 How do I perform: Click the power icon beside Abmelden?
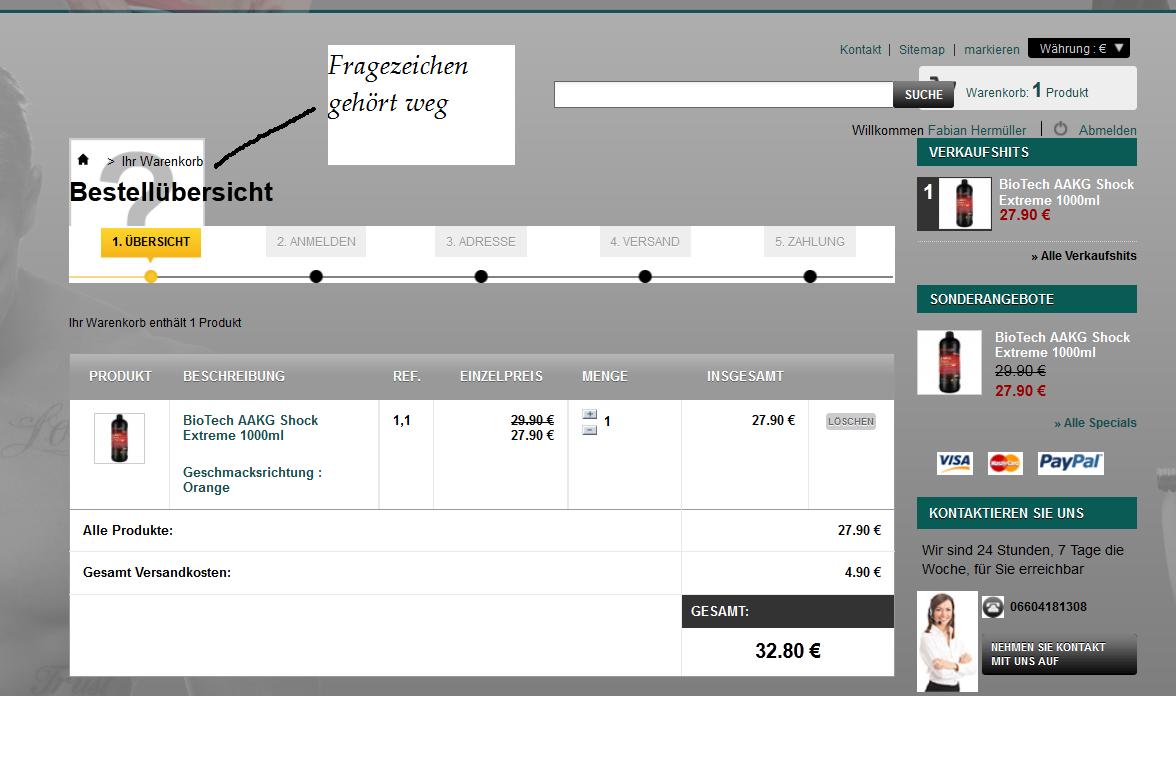[x=1060, y=129]
